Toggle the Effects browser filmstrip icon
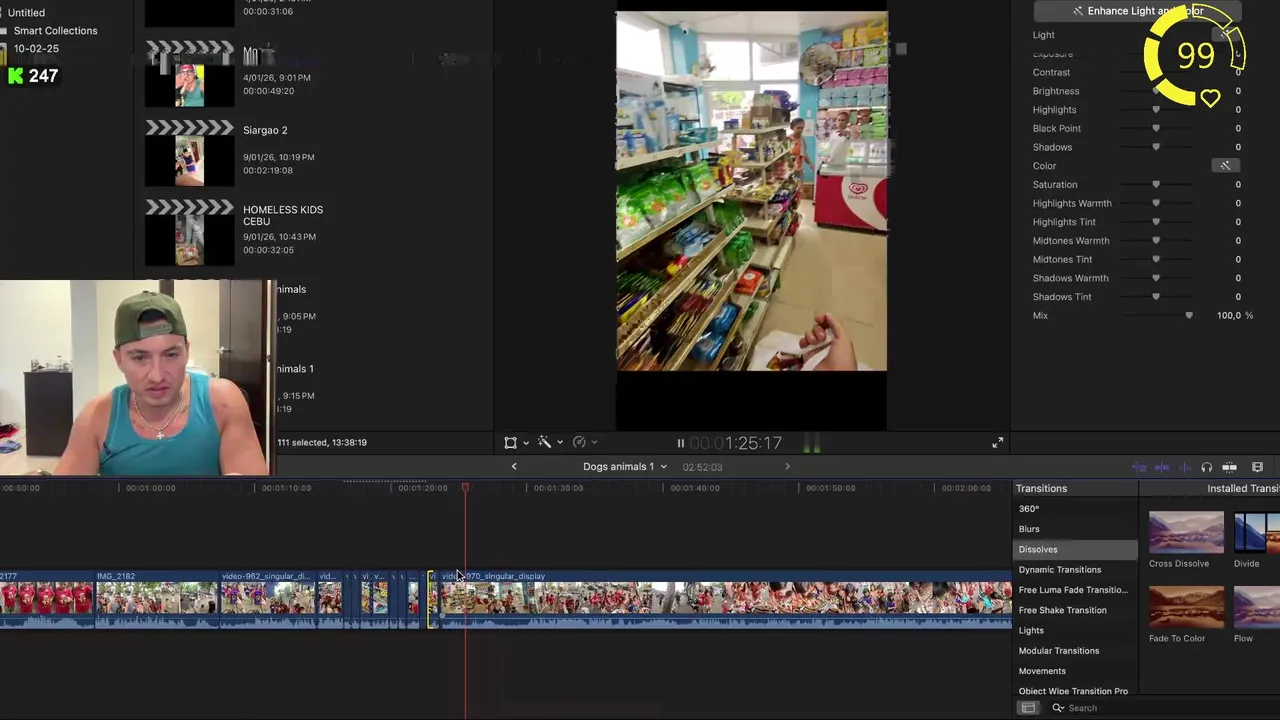 pos(1258,468)
